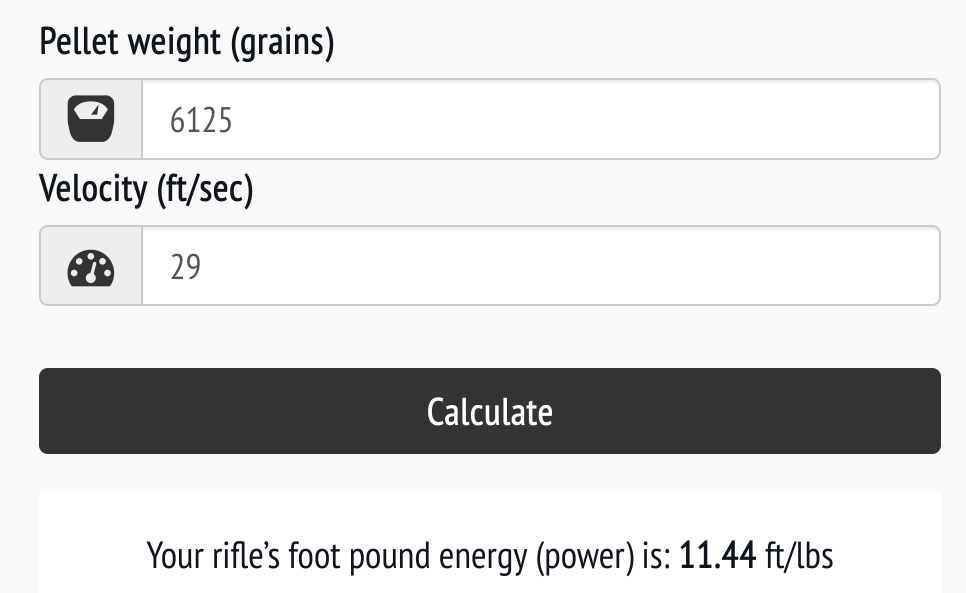Click the words 'Pellet weight' above the field
This screenshot has width=966, height=593.
point(131,42)
